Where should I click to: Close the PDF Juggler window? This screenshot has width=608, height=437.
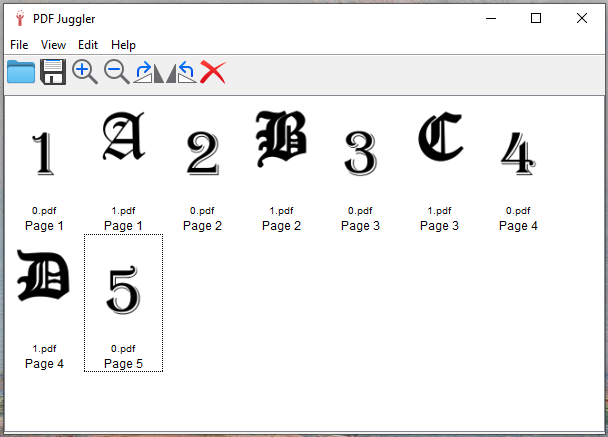(582, 18)
